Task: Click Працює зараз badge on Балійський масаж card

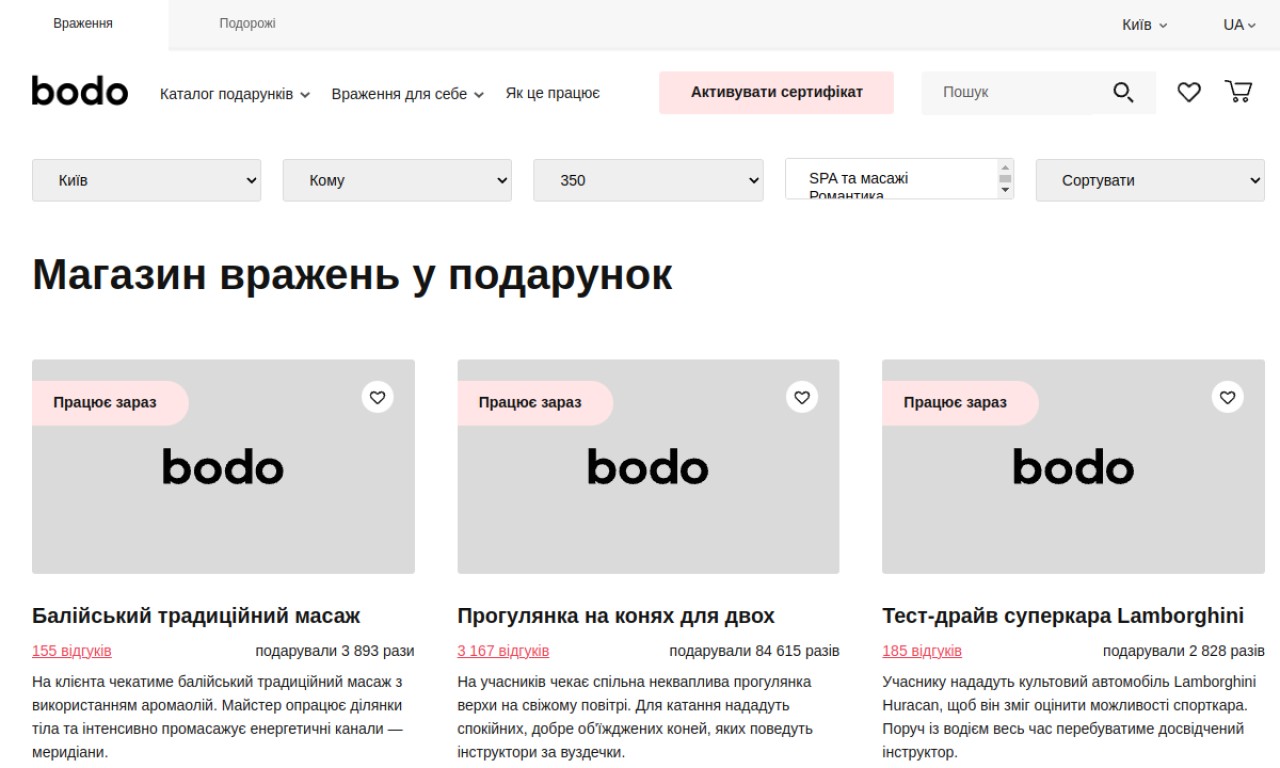Action: (108, 403)
